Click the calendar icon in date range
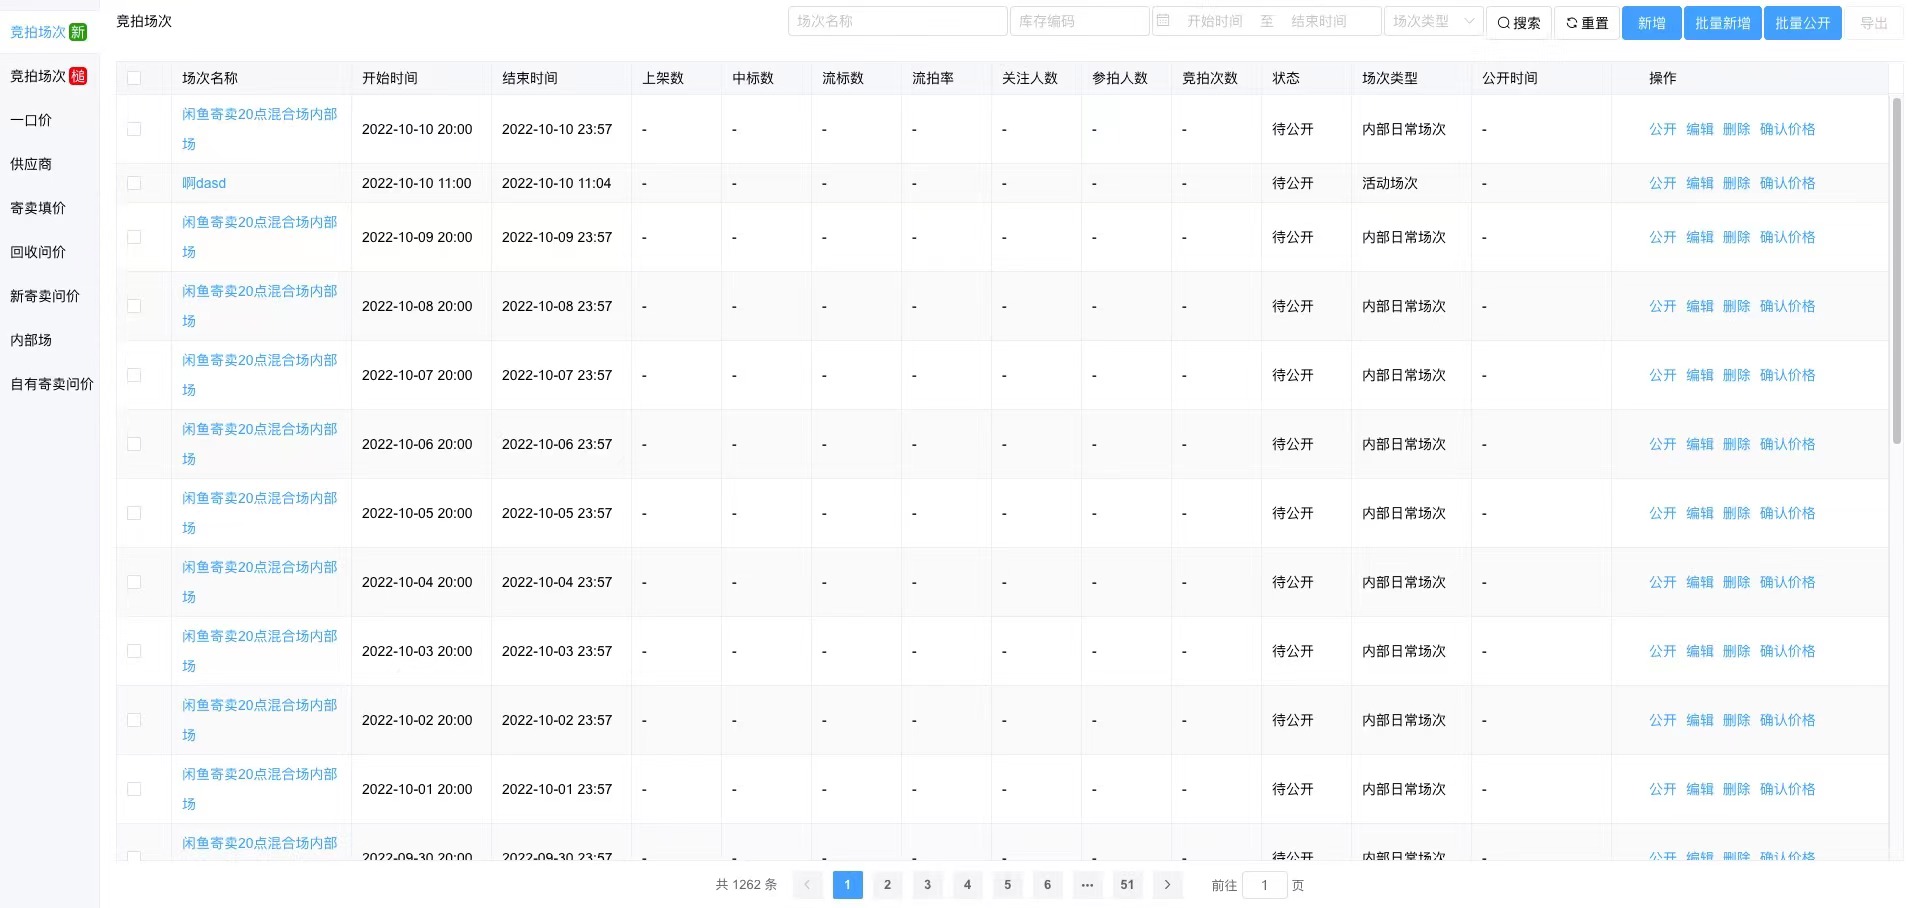 (1163, 21)
